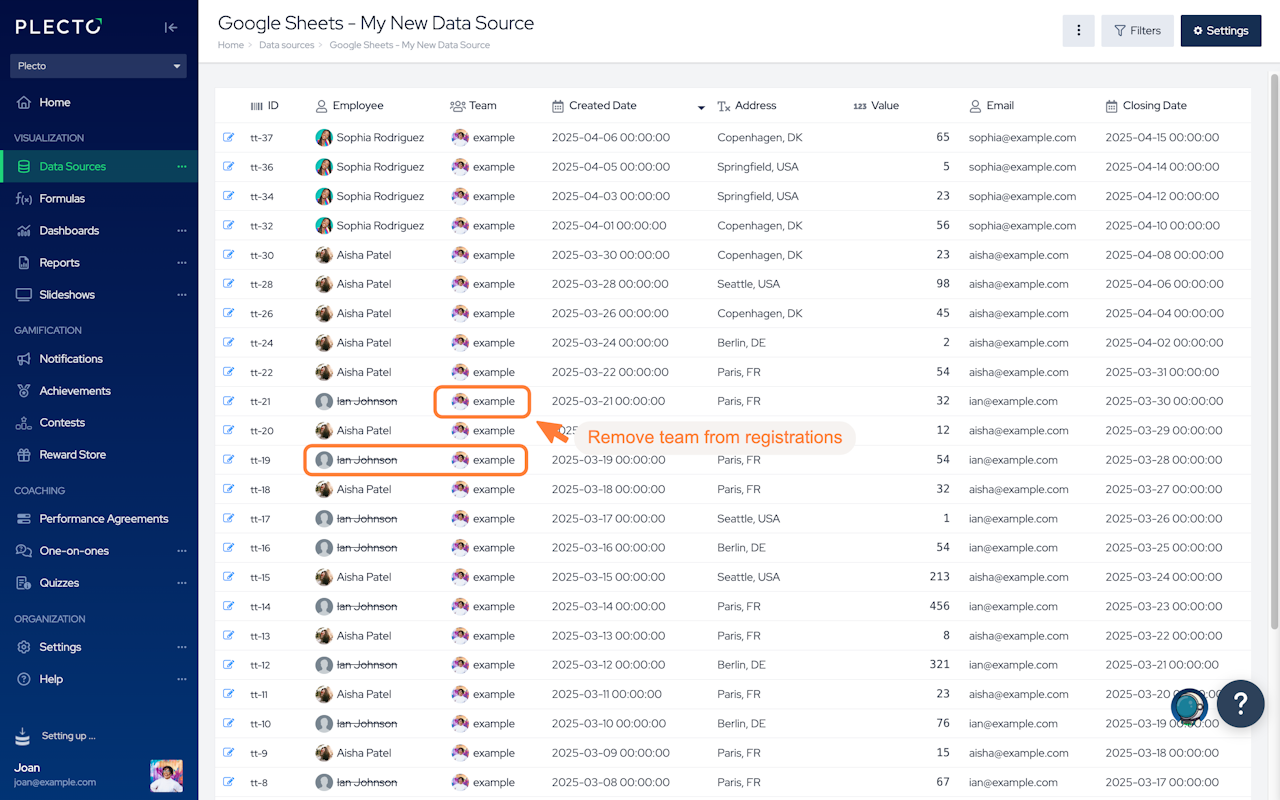Open Performance Agreements page
1280x800 pixels.
click(x=103, y=519)
